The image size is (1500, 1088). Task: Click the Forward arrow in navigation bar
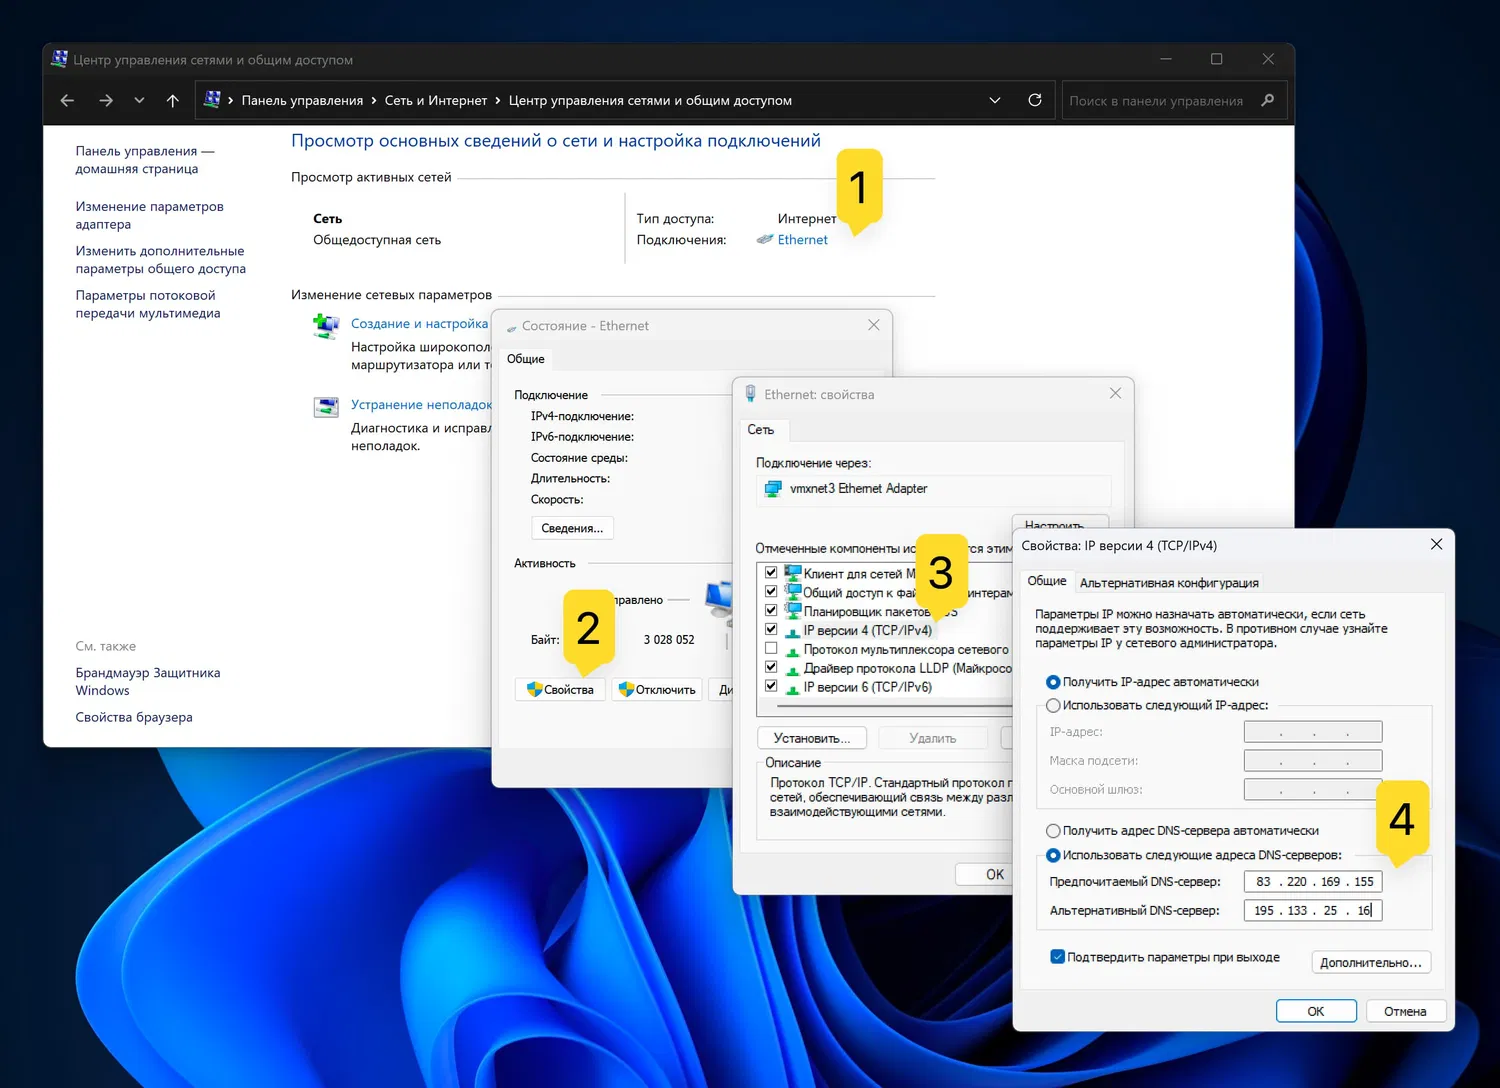point(106,101)
